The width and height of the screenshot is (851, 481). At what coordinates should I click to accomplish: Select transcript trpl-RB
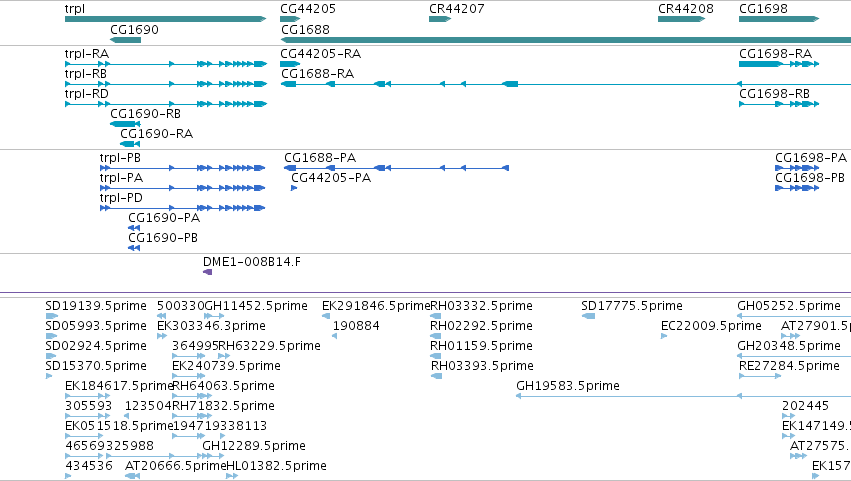pos(166,84)
